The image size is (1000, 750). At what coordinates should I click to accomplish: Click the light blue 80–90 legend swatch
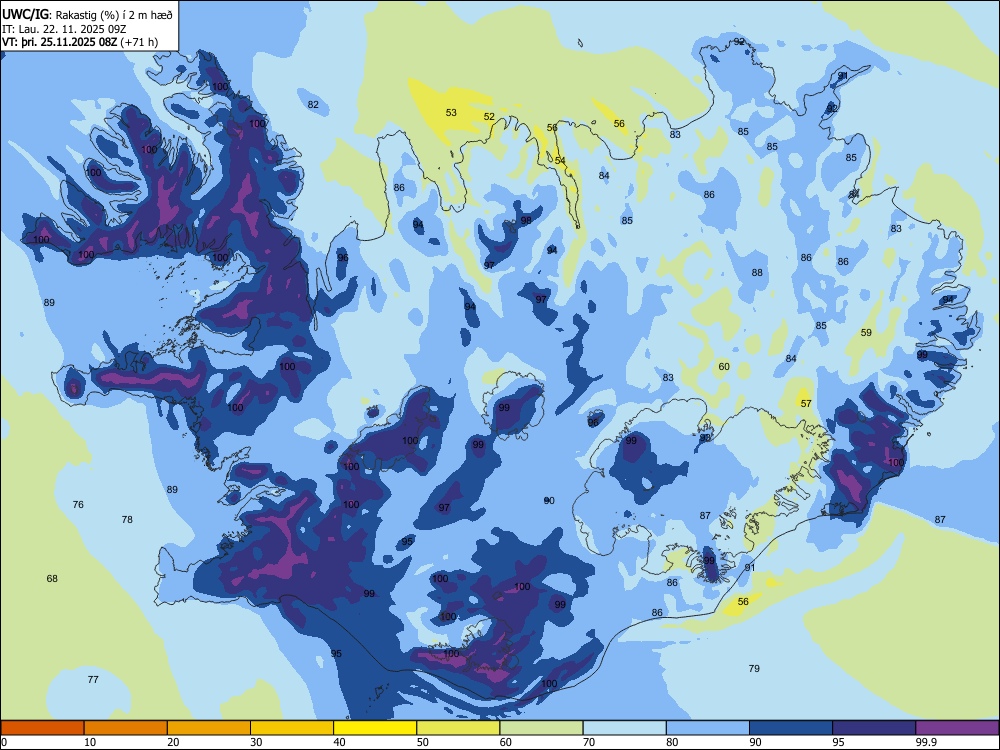click(x=708, y=728)
